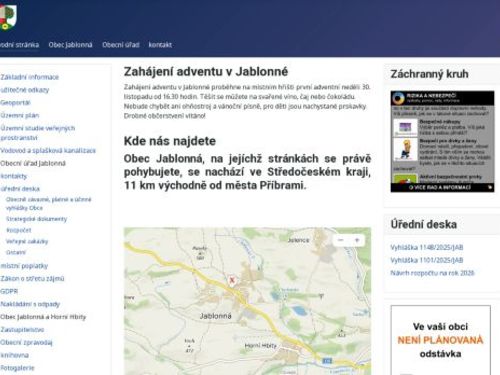Click the Horní Hbity label on map
500x375 pixels.
[x=260, y=346]
